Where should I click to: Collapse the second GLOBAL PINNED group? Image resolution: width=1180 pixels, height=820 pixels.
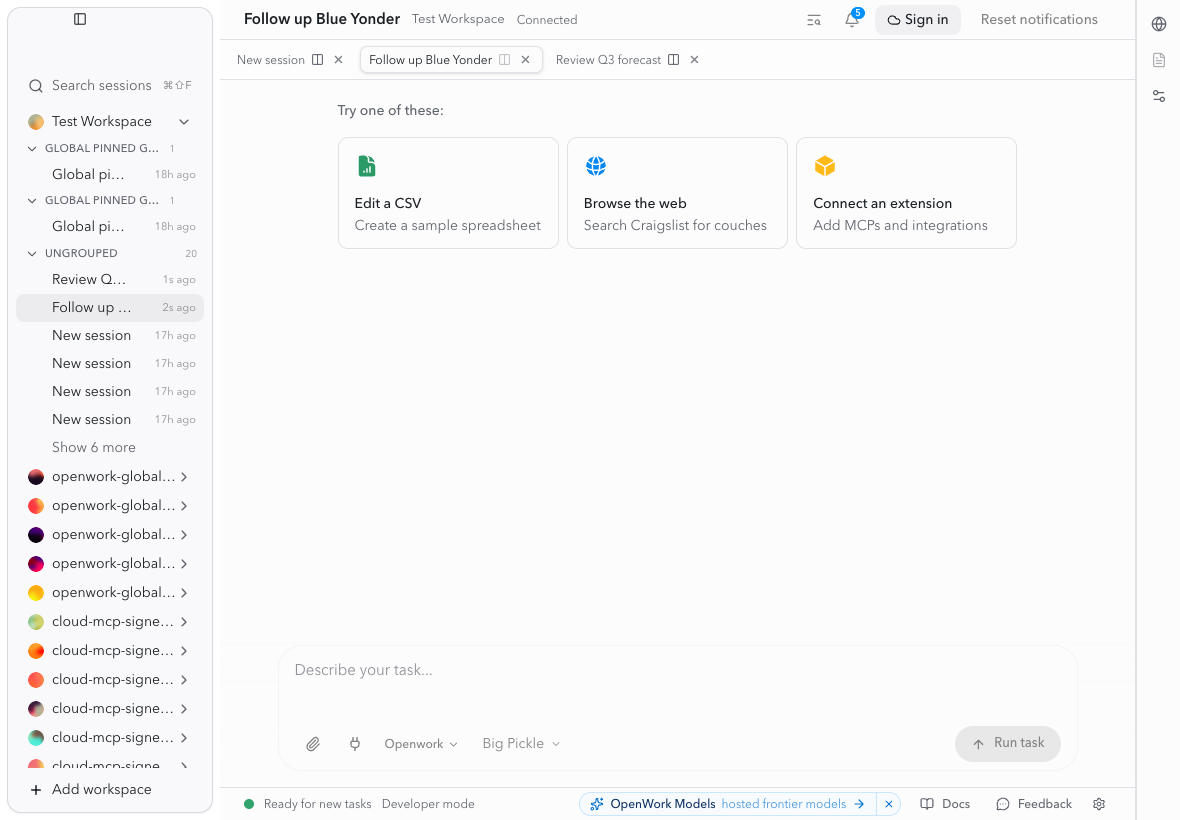pyautogui.click(x=32, y=201)
